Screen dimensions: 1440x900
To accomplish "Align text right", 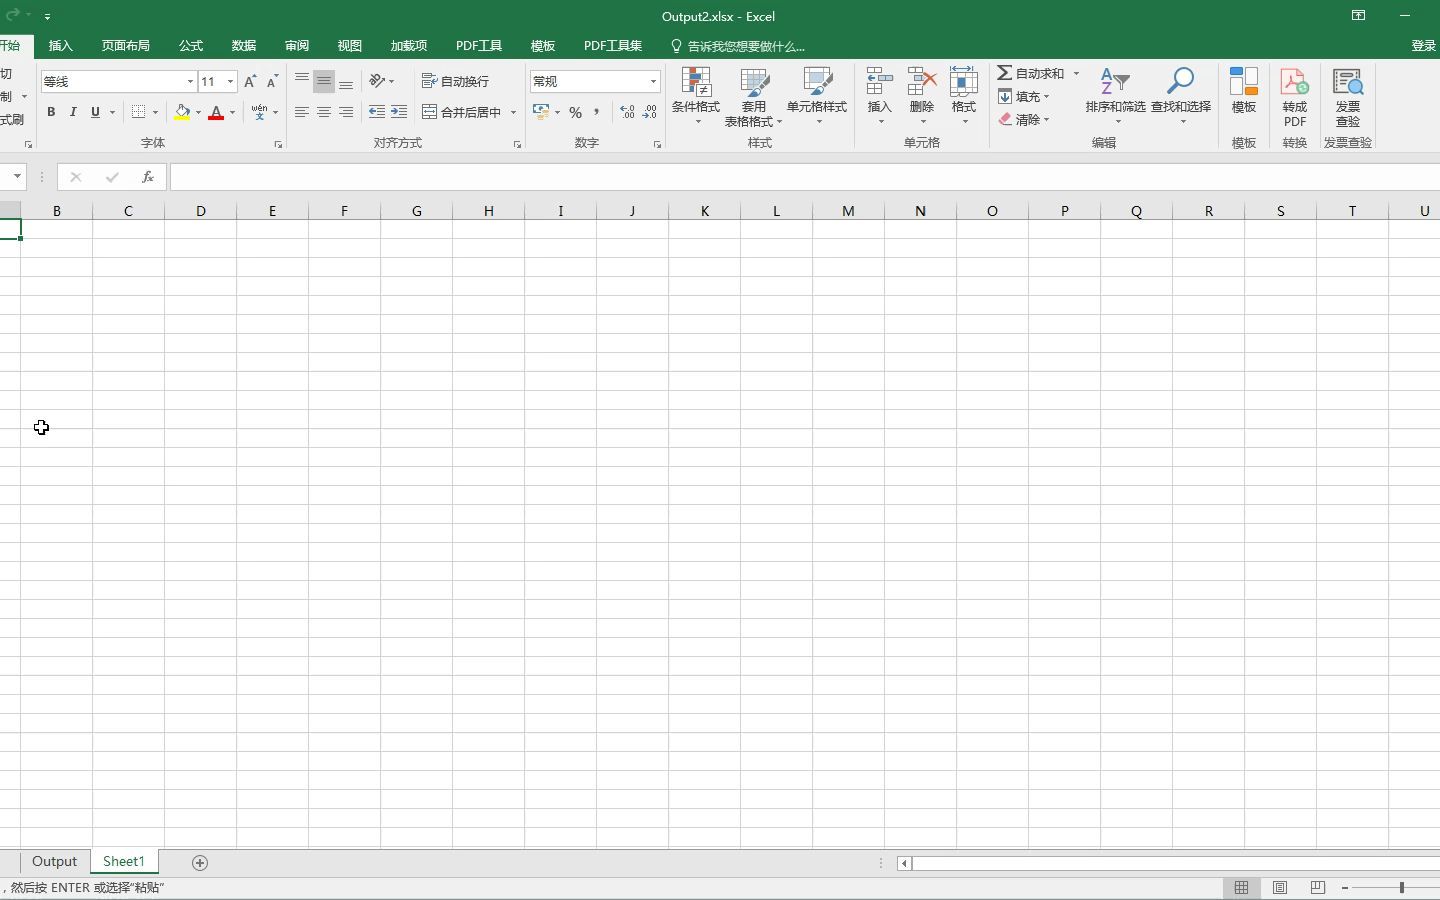I will click(x=346, y=112).
